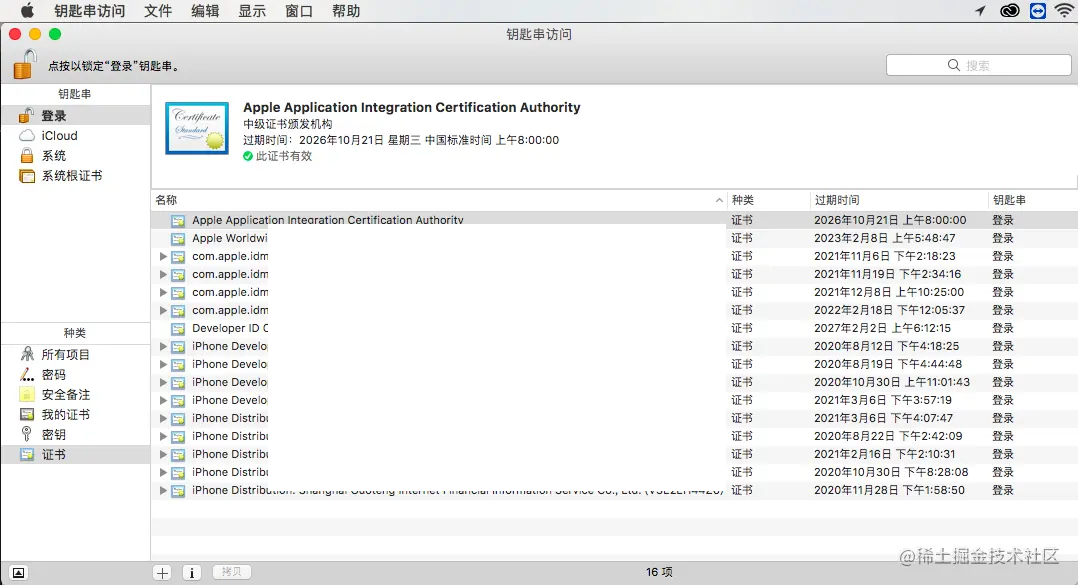The height and width of the screenshot is (585, 1078).
Task: Expand the iPhone Distribu row expiring 2020年8月22日
Action: click(163, 437)
